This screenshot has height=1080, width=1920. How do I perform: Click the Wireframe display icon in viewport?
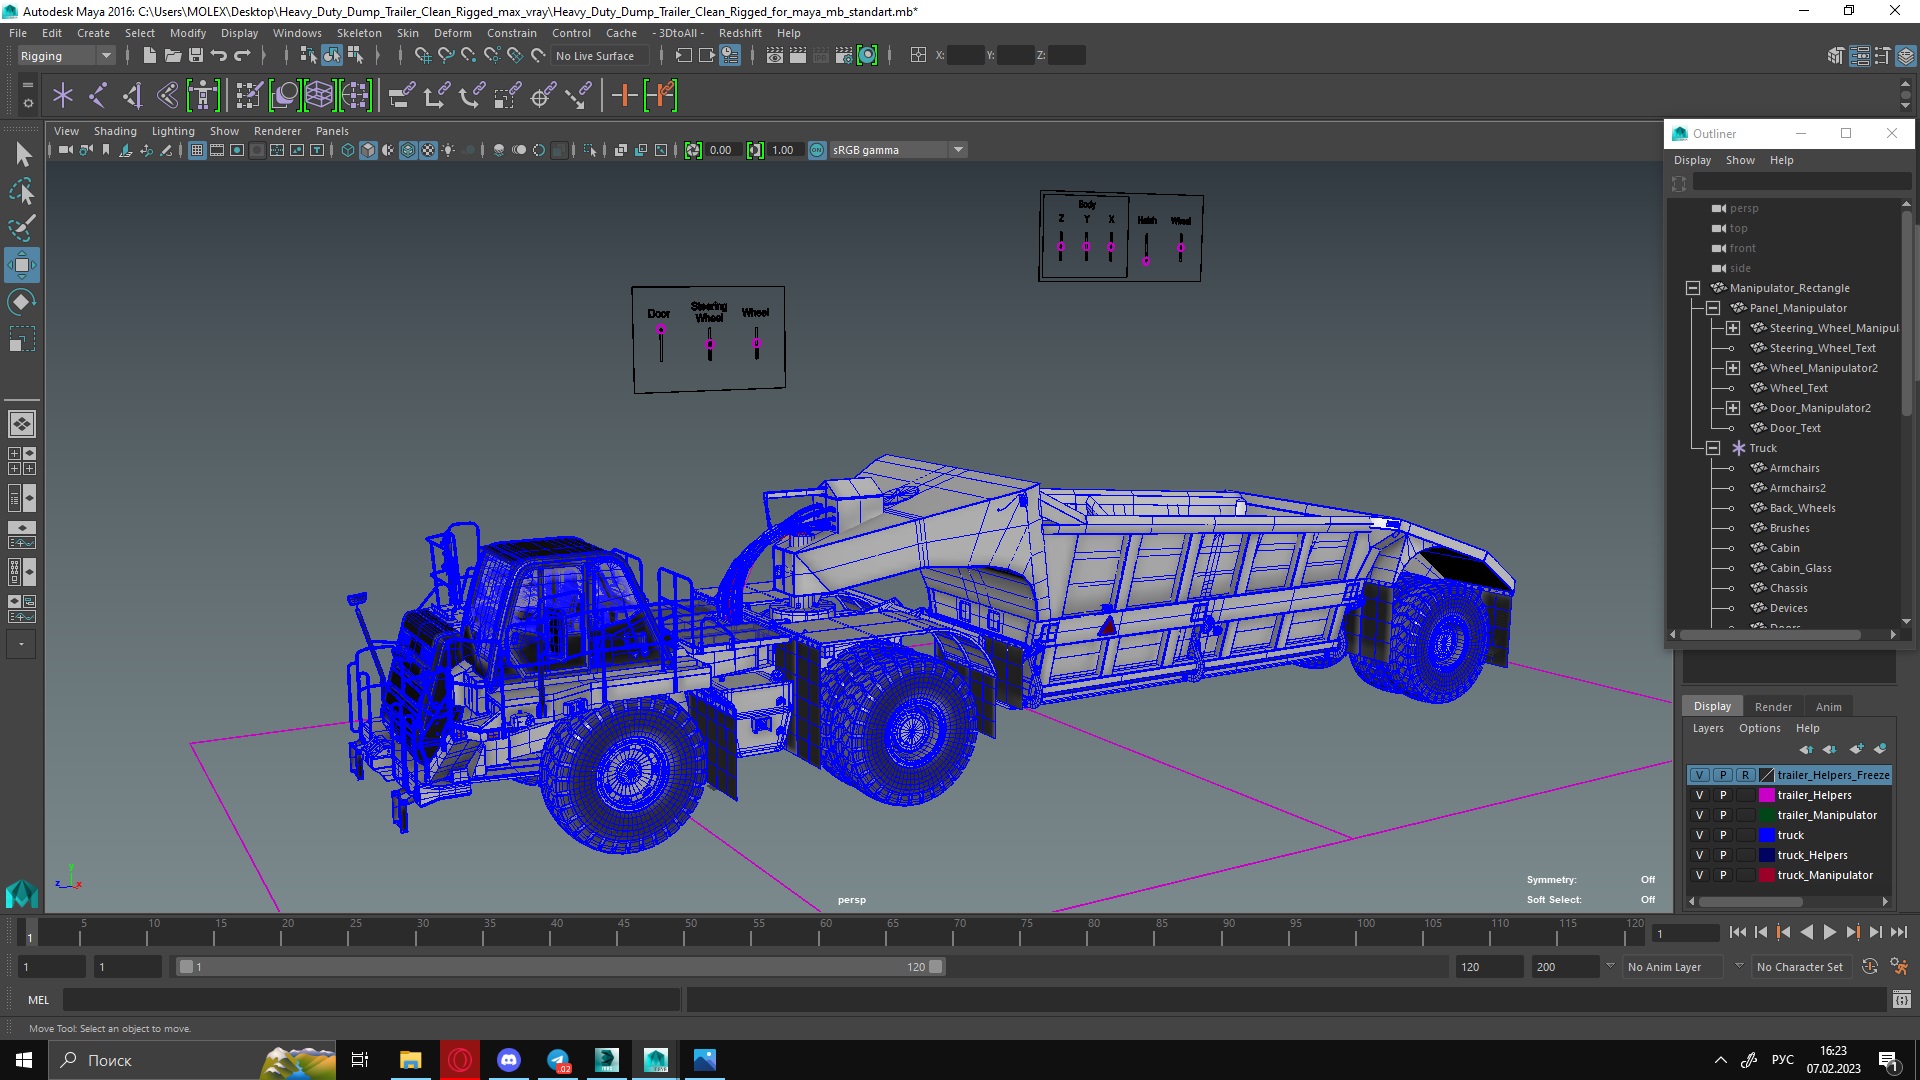[348, 150]
